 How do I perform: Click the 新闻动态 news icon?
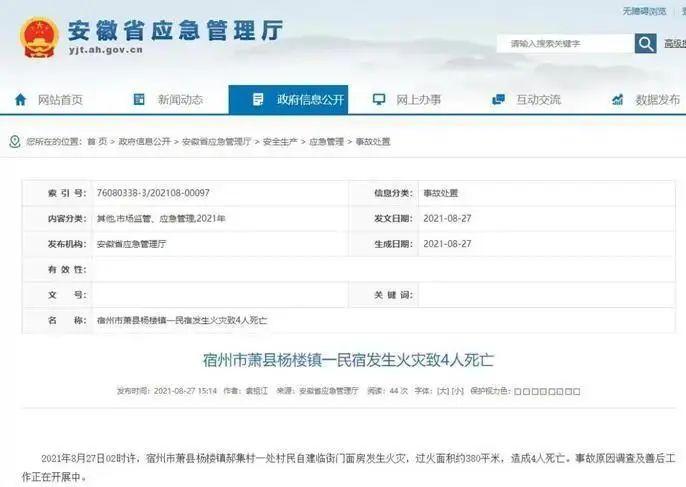140,99
